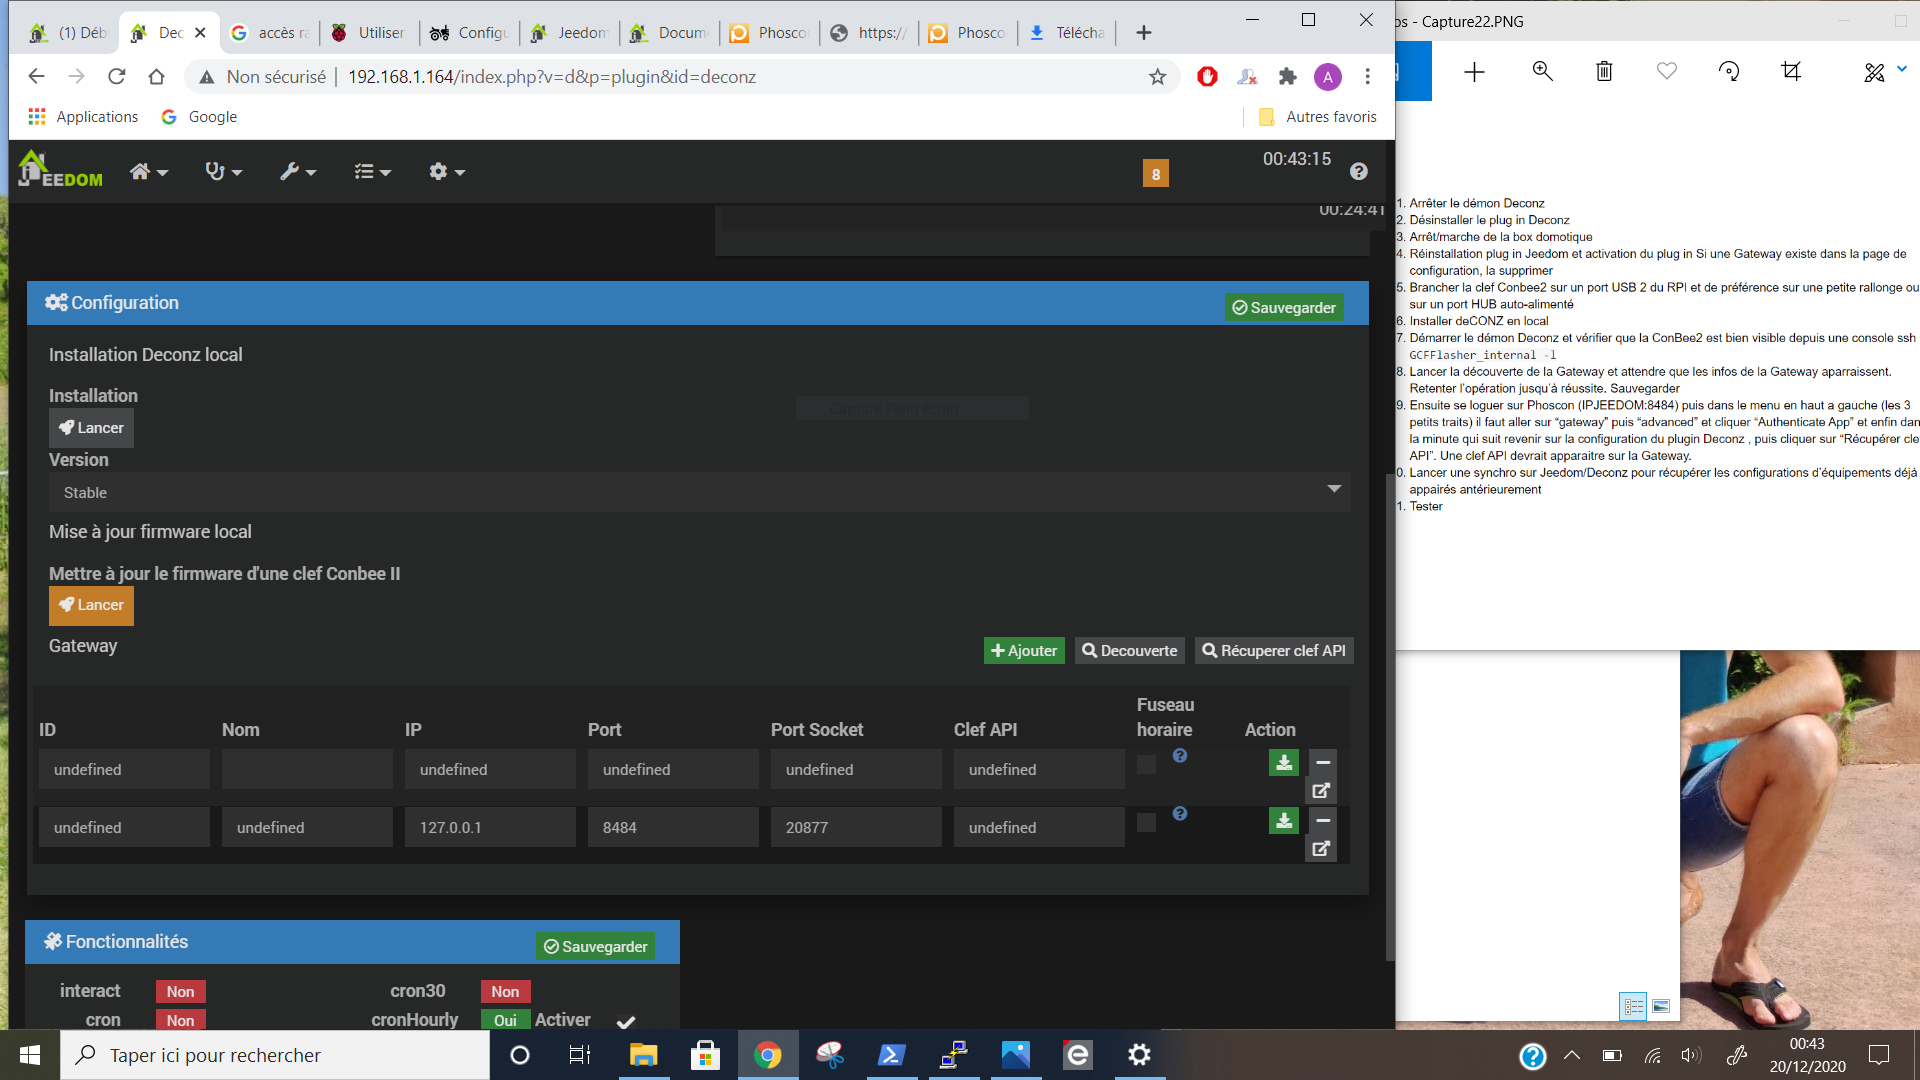Screen dimensions: 1920x1080
Task: Click the crop icon in Photos window
Action: (1791, 71)
